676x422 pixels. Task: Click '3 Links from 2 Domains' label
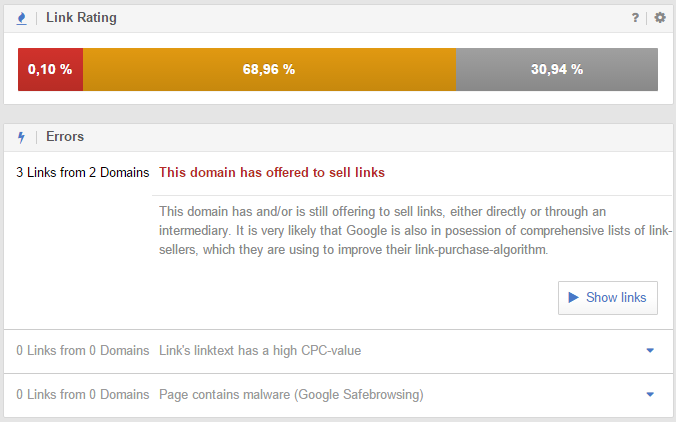point(83,172)
